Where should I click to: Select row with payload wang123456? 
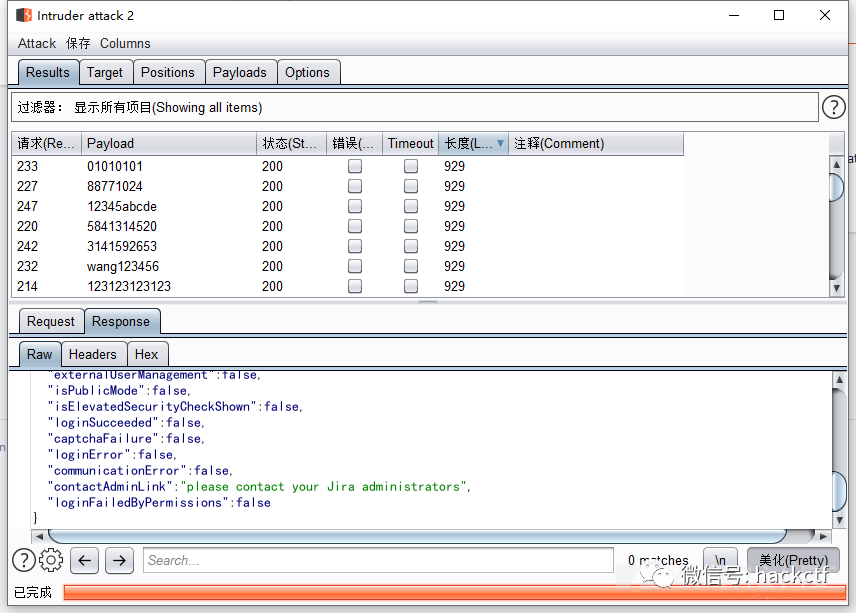pyautogui.click(x=347, y=266)
